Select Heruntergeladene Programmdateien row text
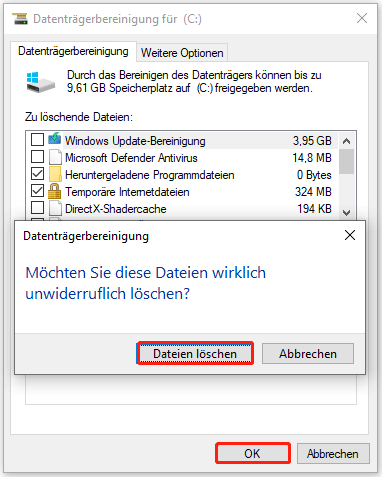The height and width of the screenshot is (477, 382). tap(150, 175)
